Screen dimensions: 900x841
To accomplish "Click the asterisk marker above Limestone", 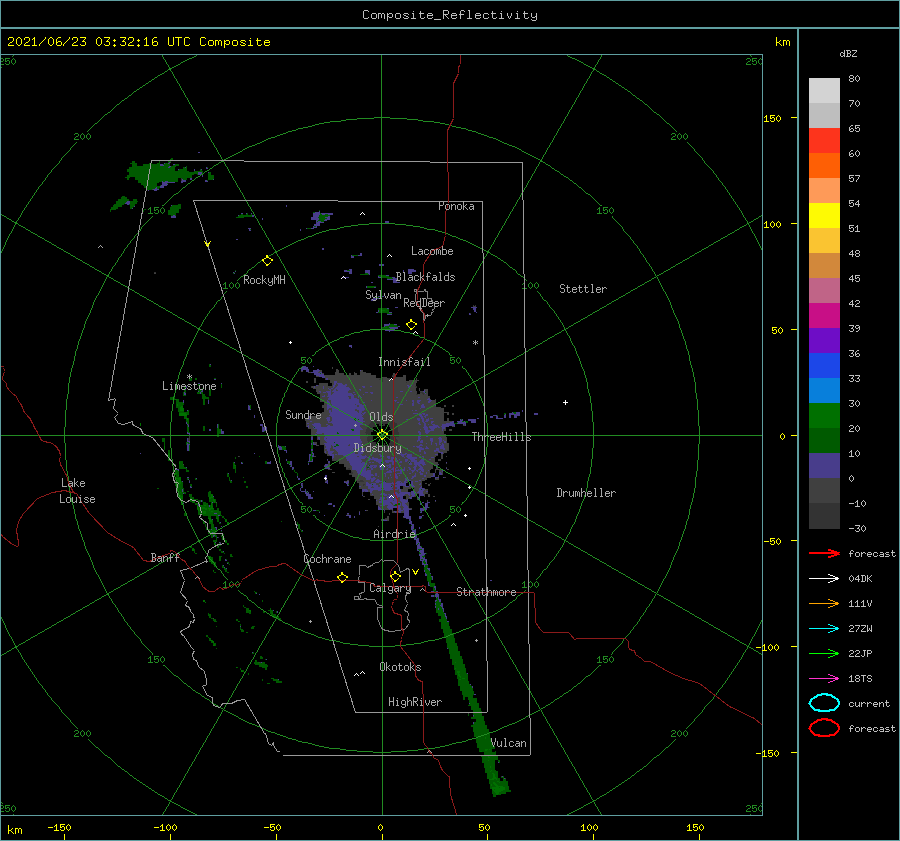I will [x=189, y=377].
